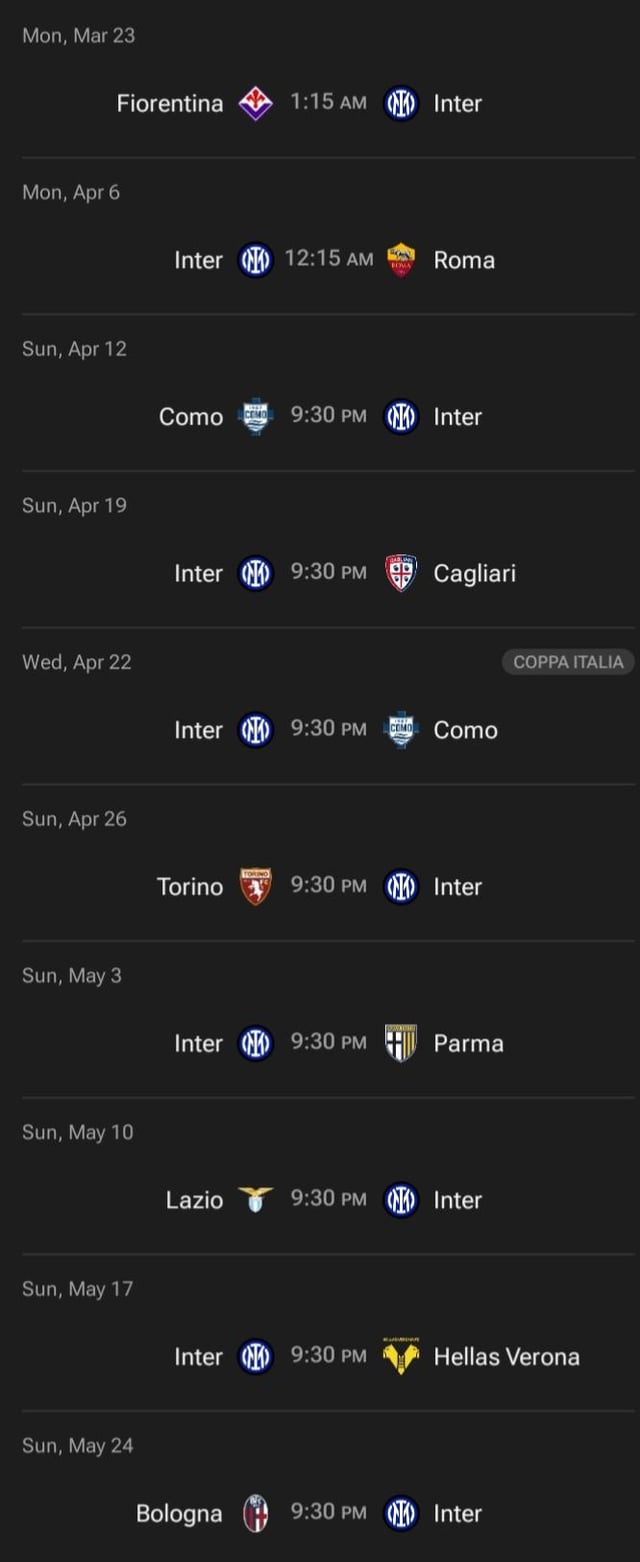This screenshot has width=640, height=1562.
Task: Tap the Sun, May 3 date header
Action: (72, 976)
